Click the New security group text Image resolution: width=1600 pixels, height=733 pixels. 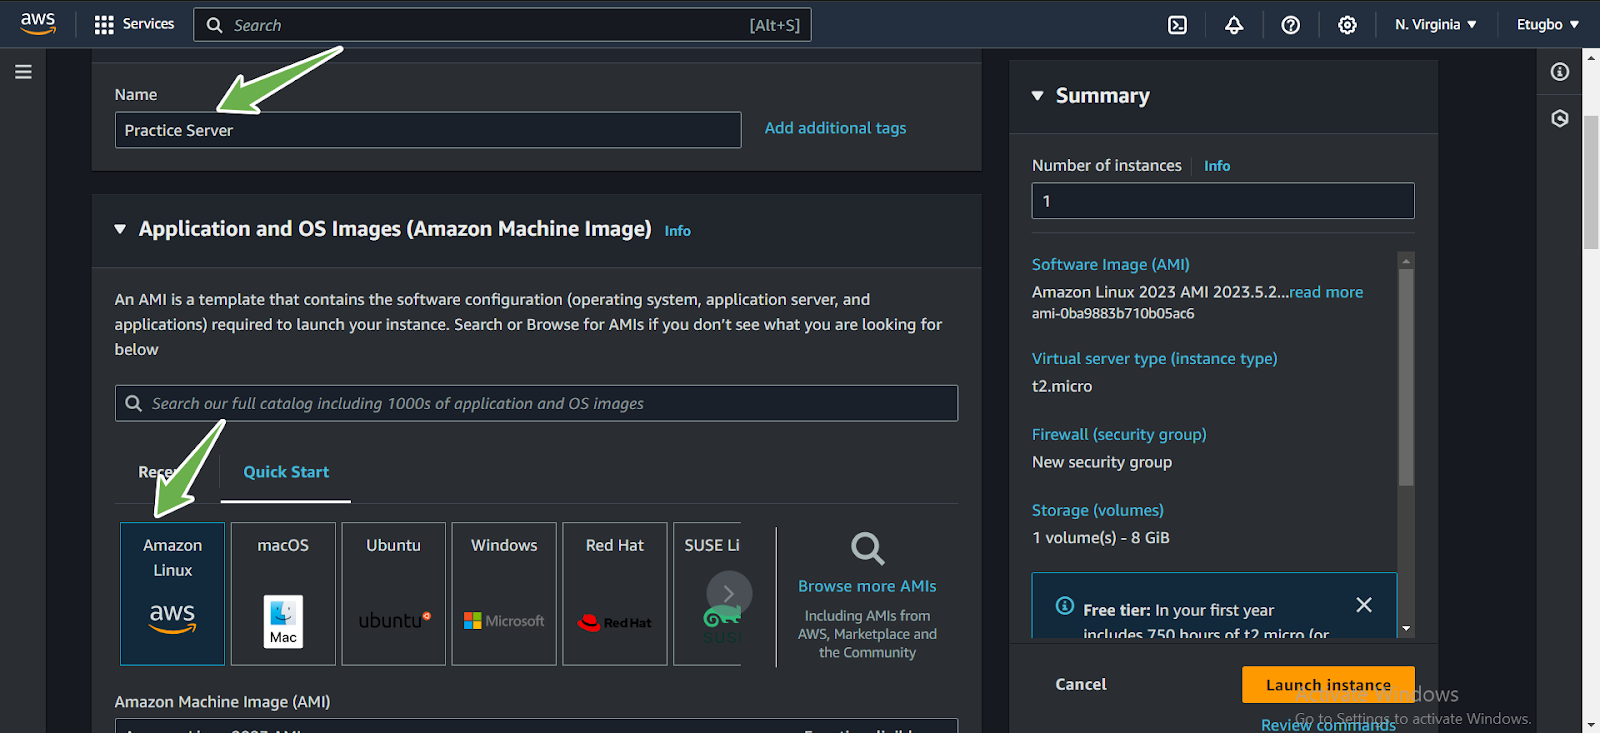tap(1102, 462)
